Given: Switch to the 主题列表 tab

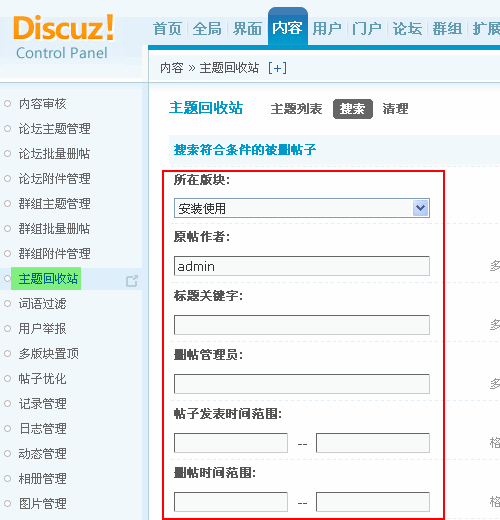Looking at the screenshot, I should pyautogui.click(x=296, y=109).
